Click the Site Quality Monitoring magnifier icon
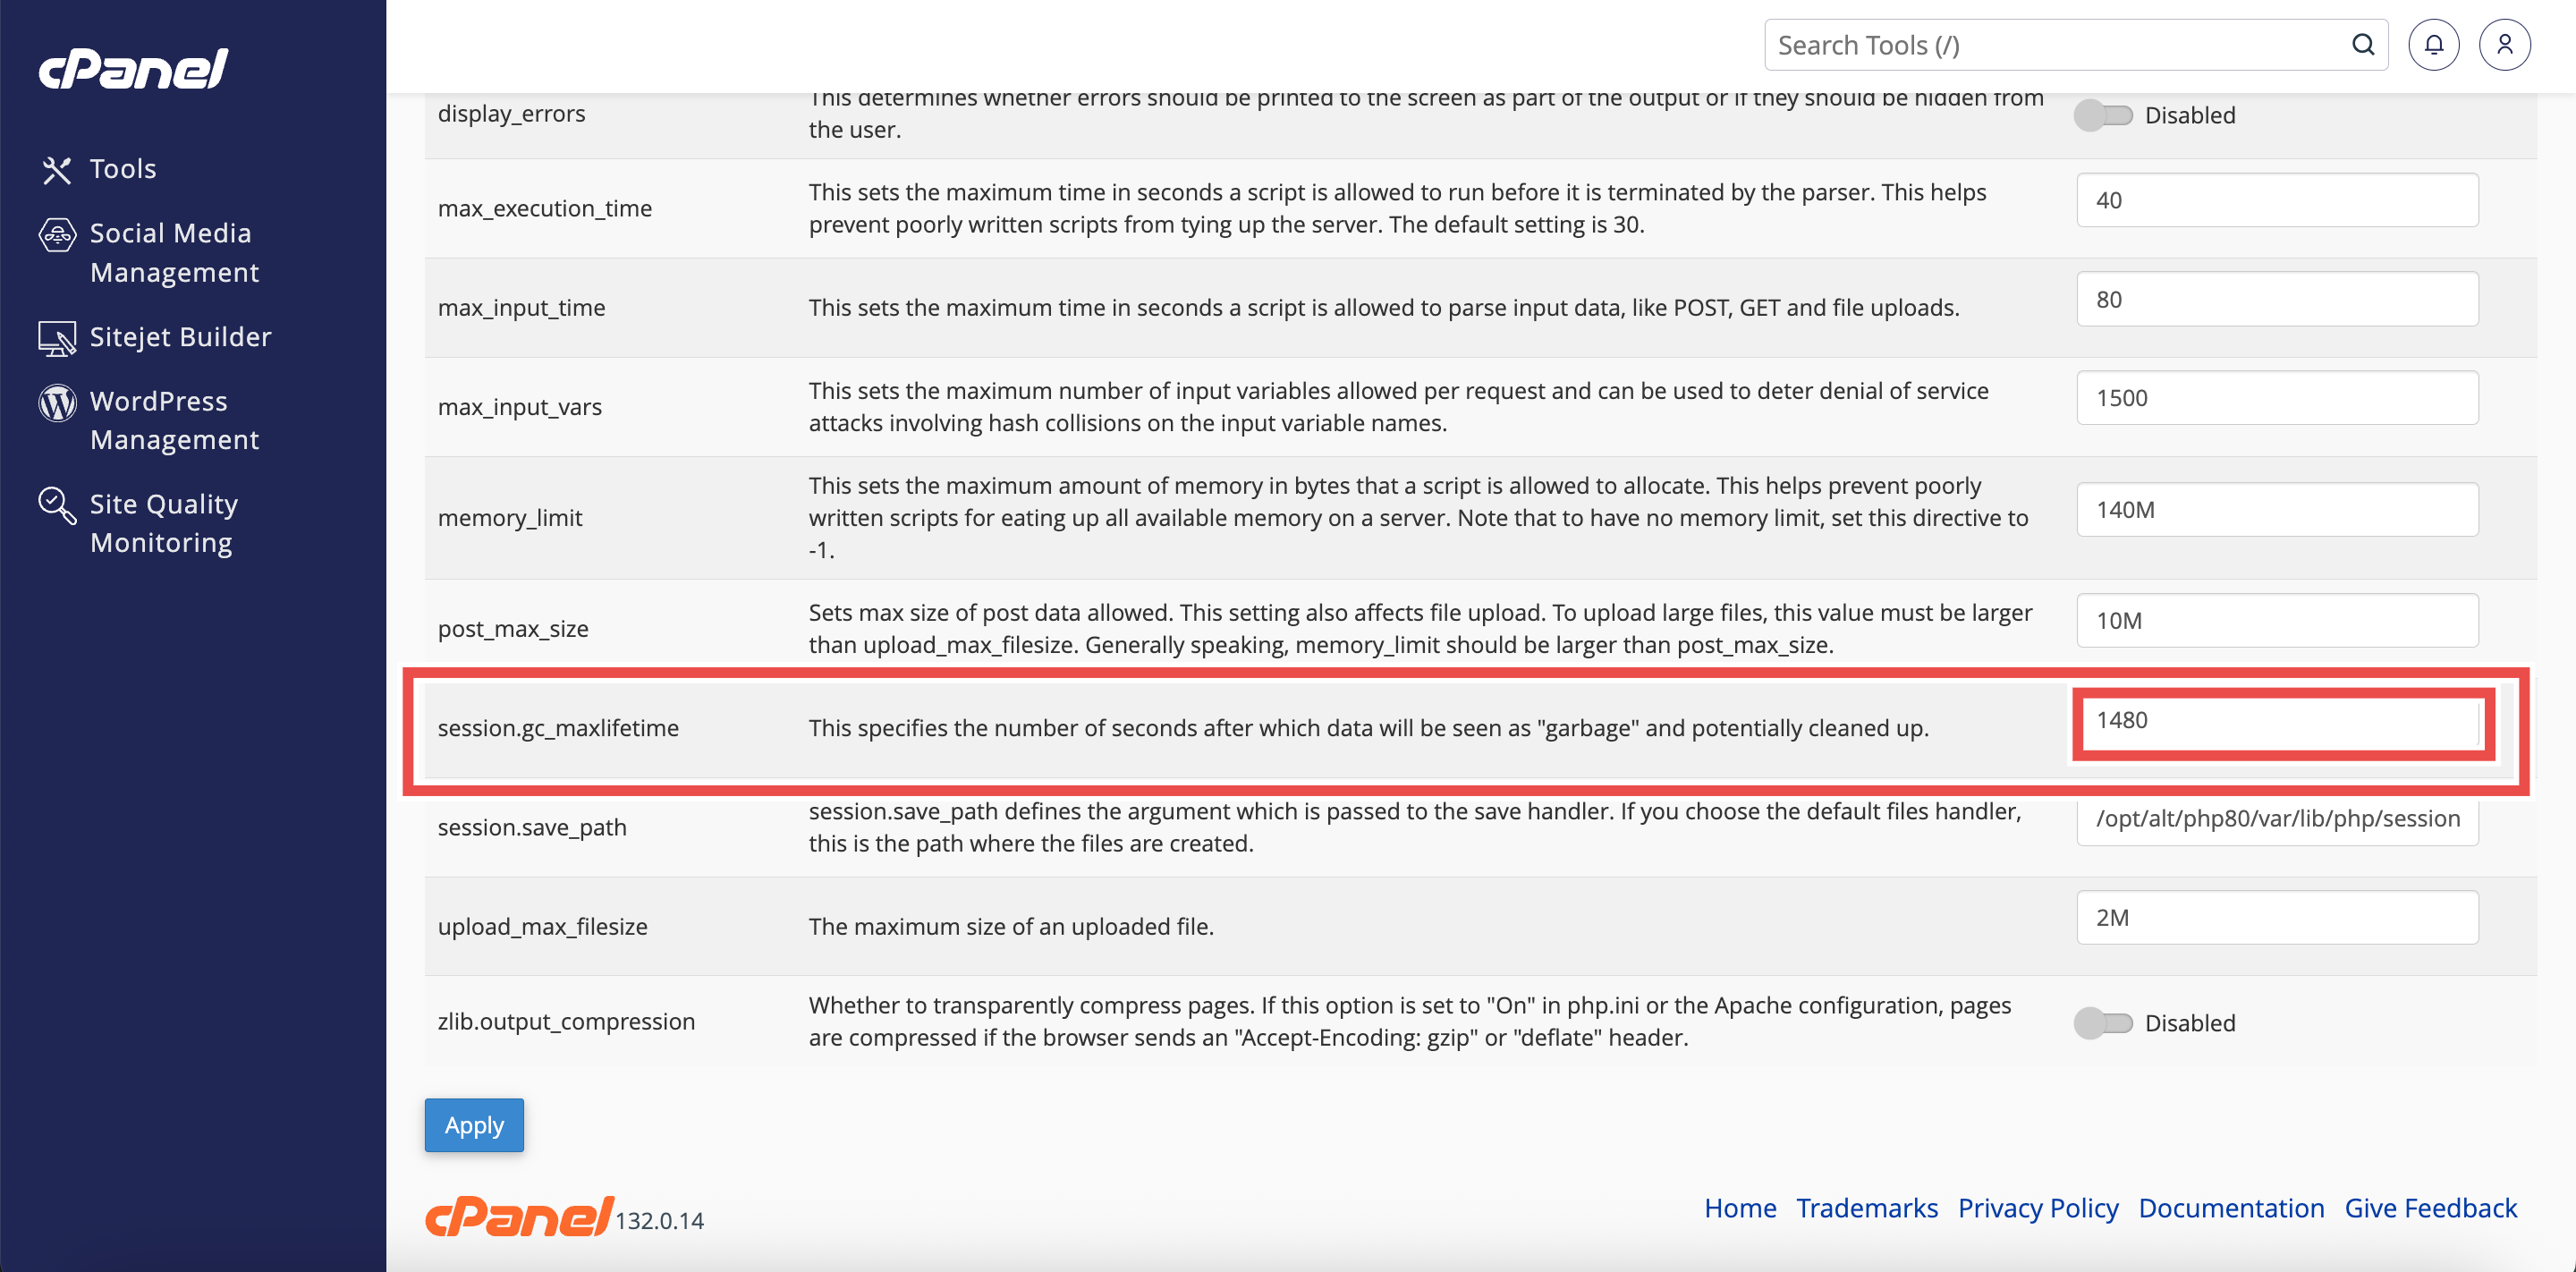Viewport: 2576px width, 1272px height. [57, 506]
